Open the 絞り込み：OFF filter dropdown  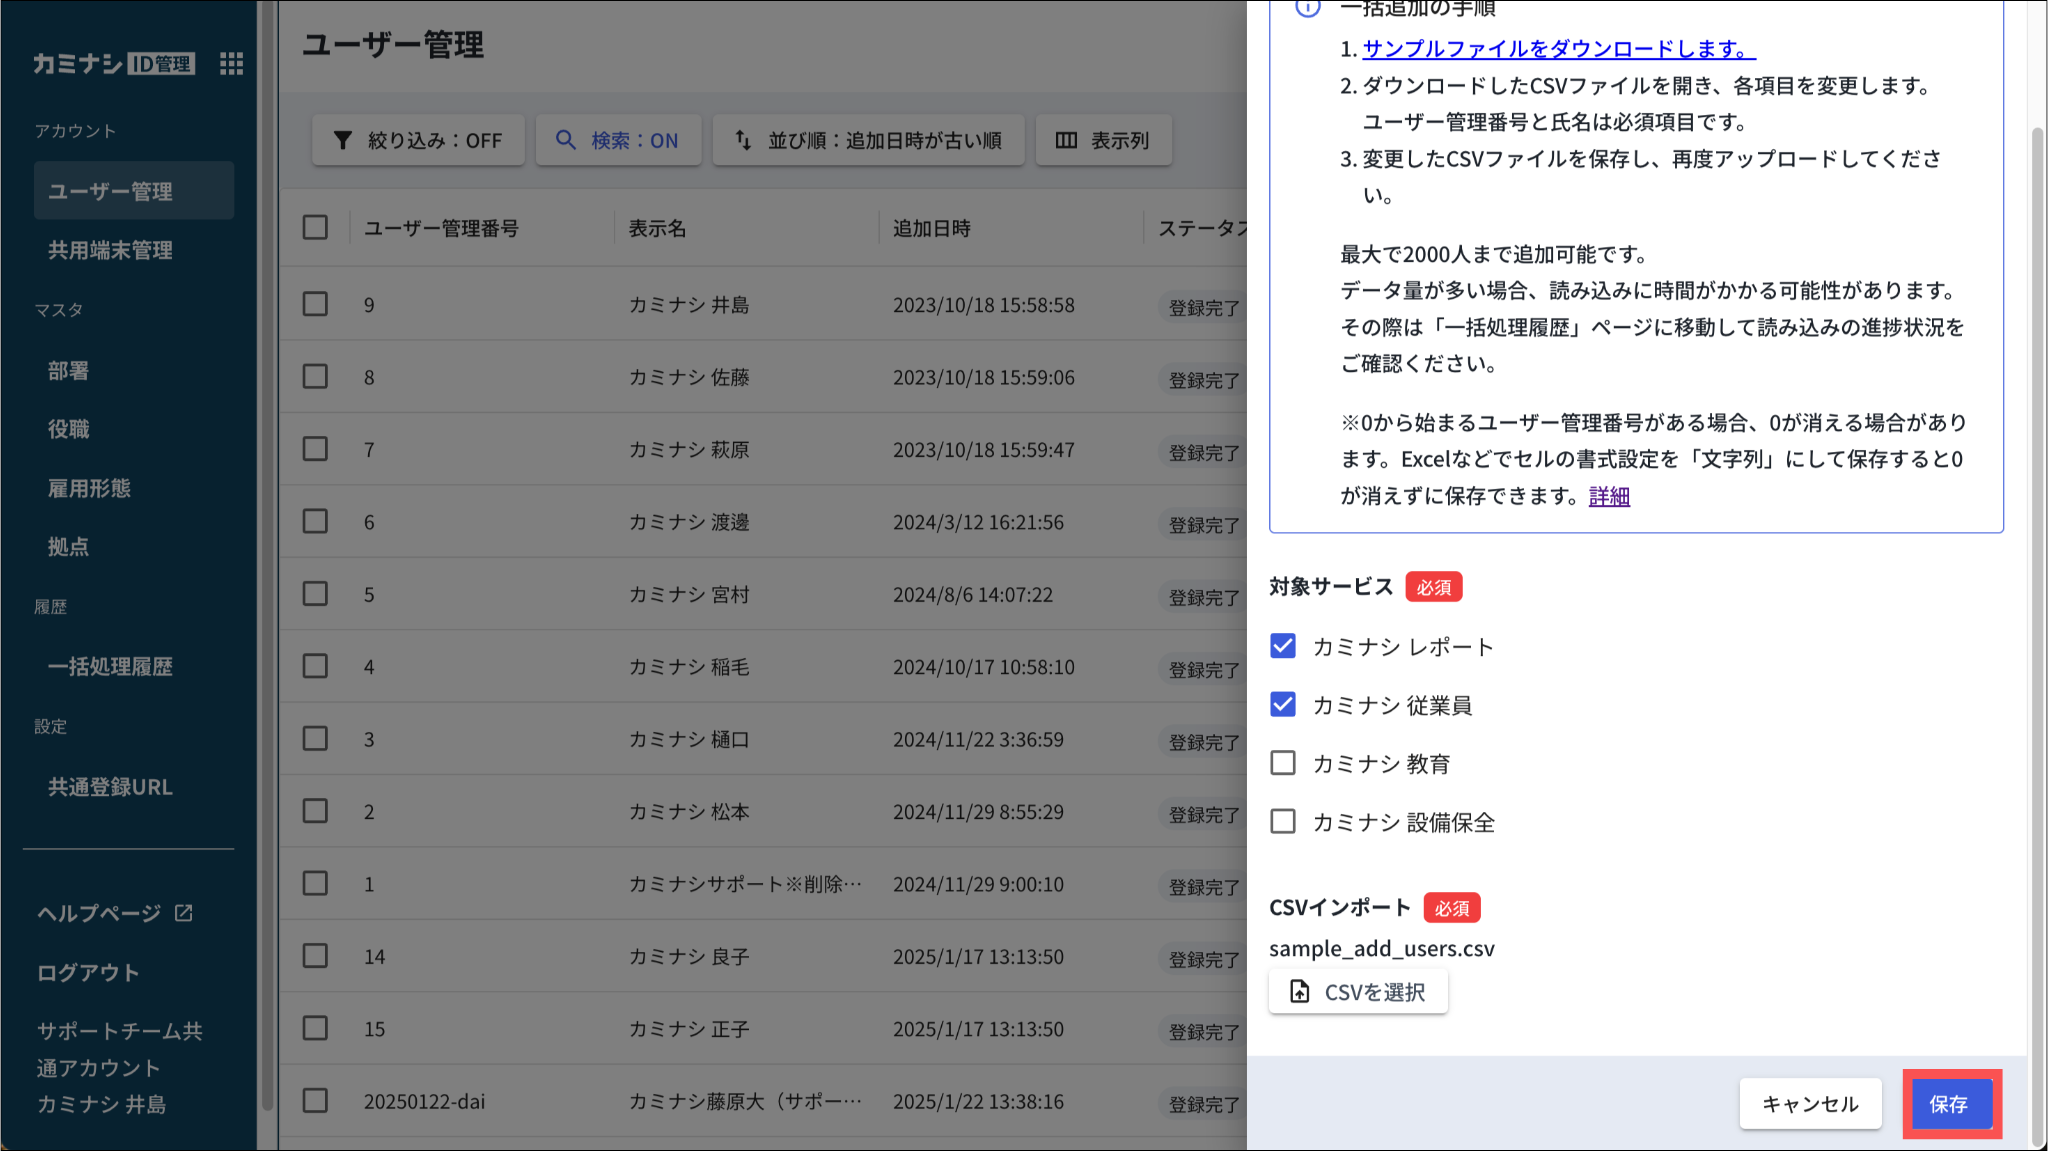[x=418, y=140]
